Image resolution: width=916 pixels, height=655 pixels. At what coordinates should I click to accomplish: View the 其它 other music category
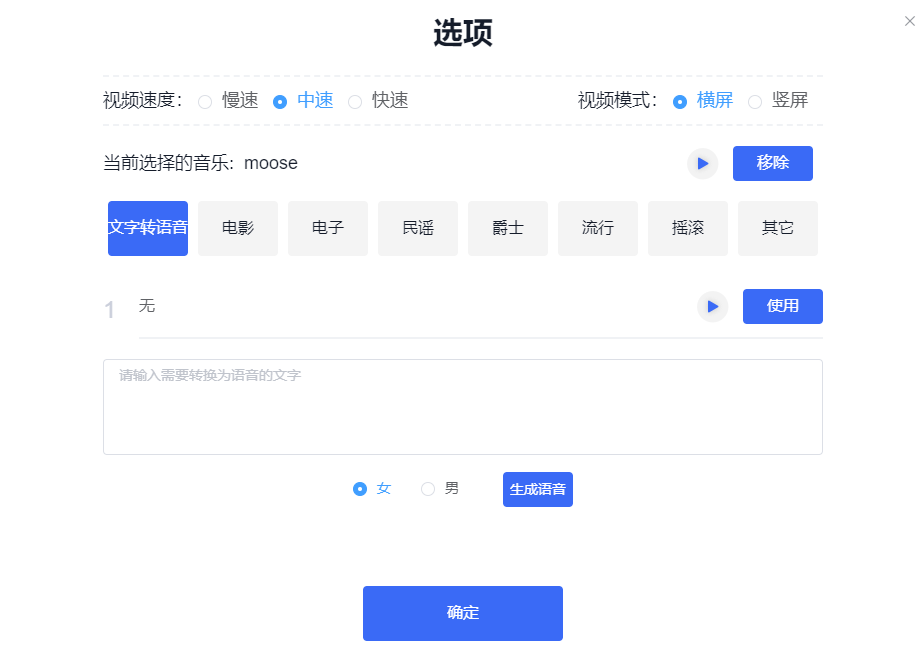pos(777,228)
